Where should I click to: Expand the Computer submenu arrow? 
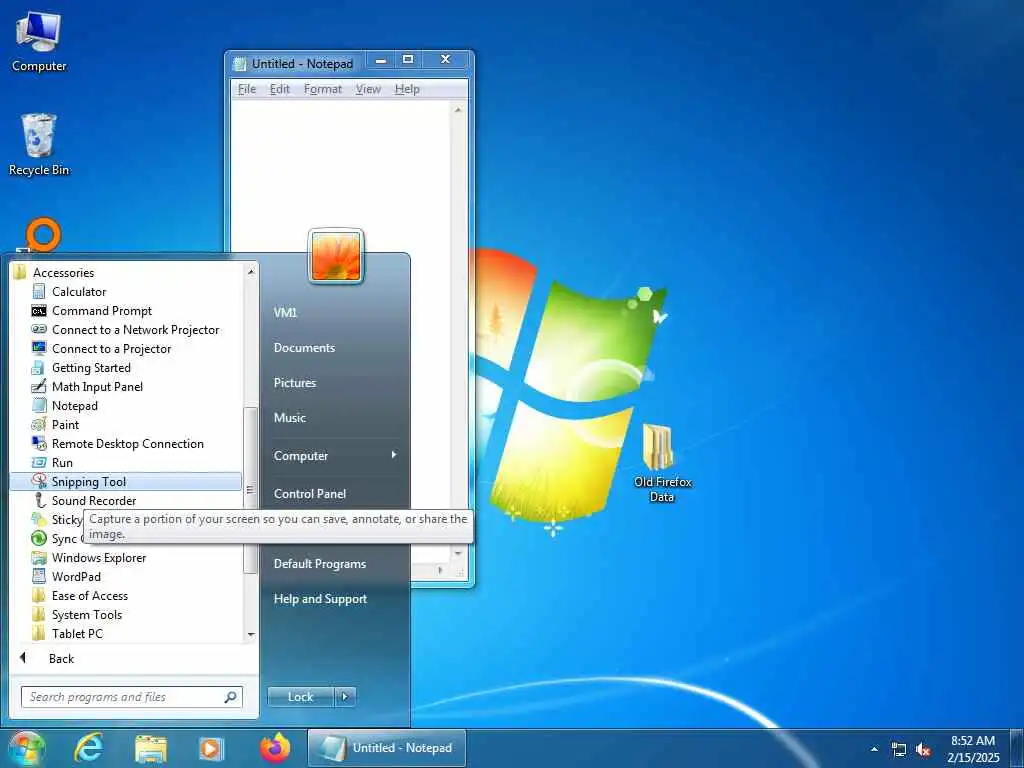394,455
